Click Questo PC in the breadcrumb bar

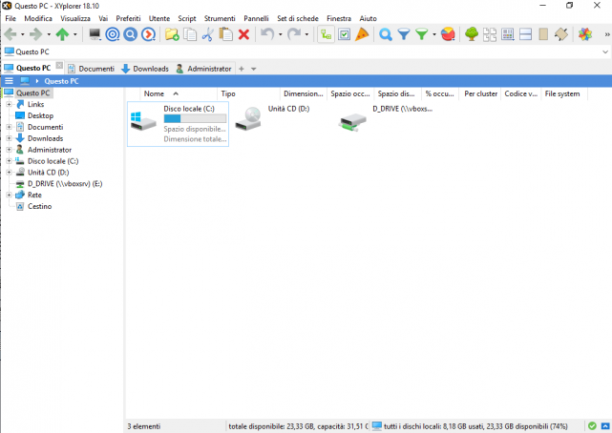[61, 81]
